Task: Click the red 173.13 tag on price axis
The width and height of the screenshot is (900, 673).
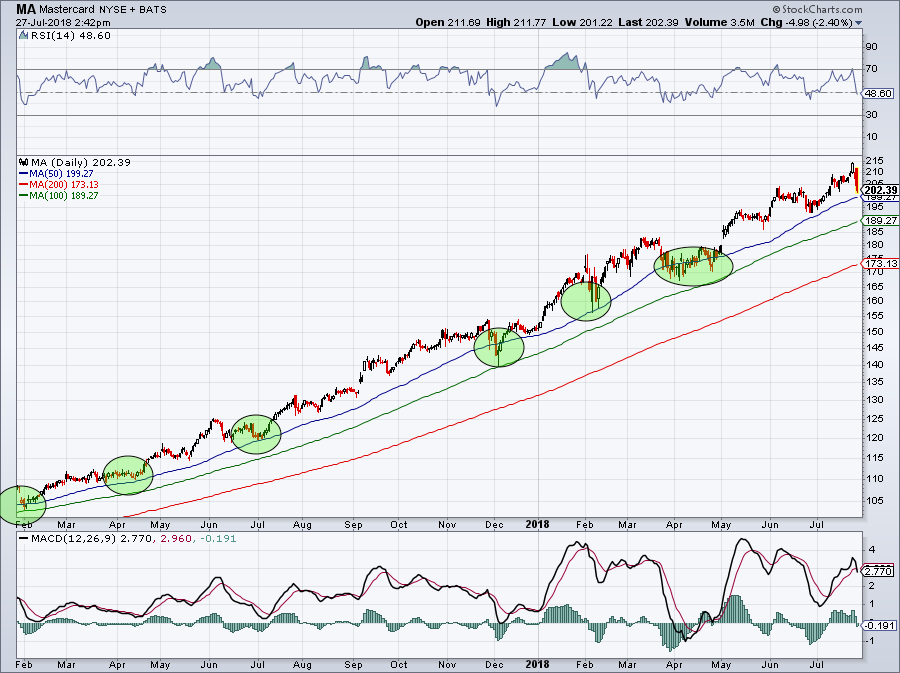Action: tap(881, 264)
